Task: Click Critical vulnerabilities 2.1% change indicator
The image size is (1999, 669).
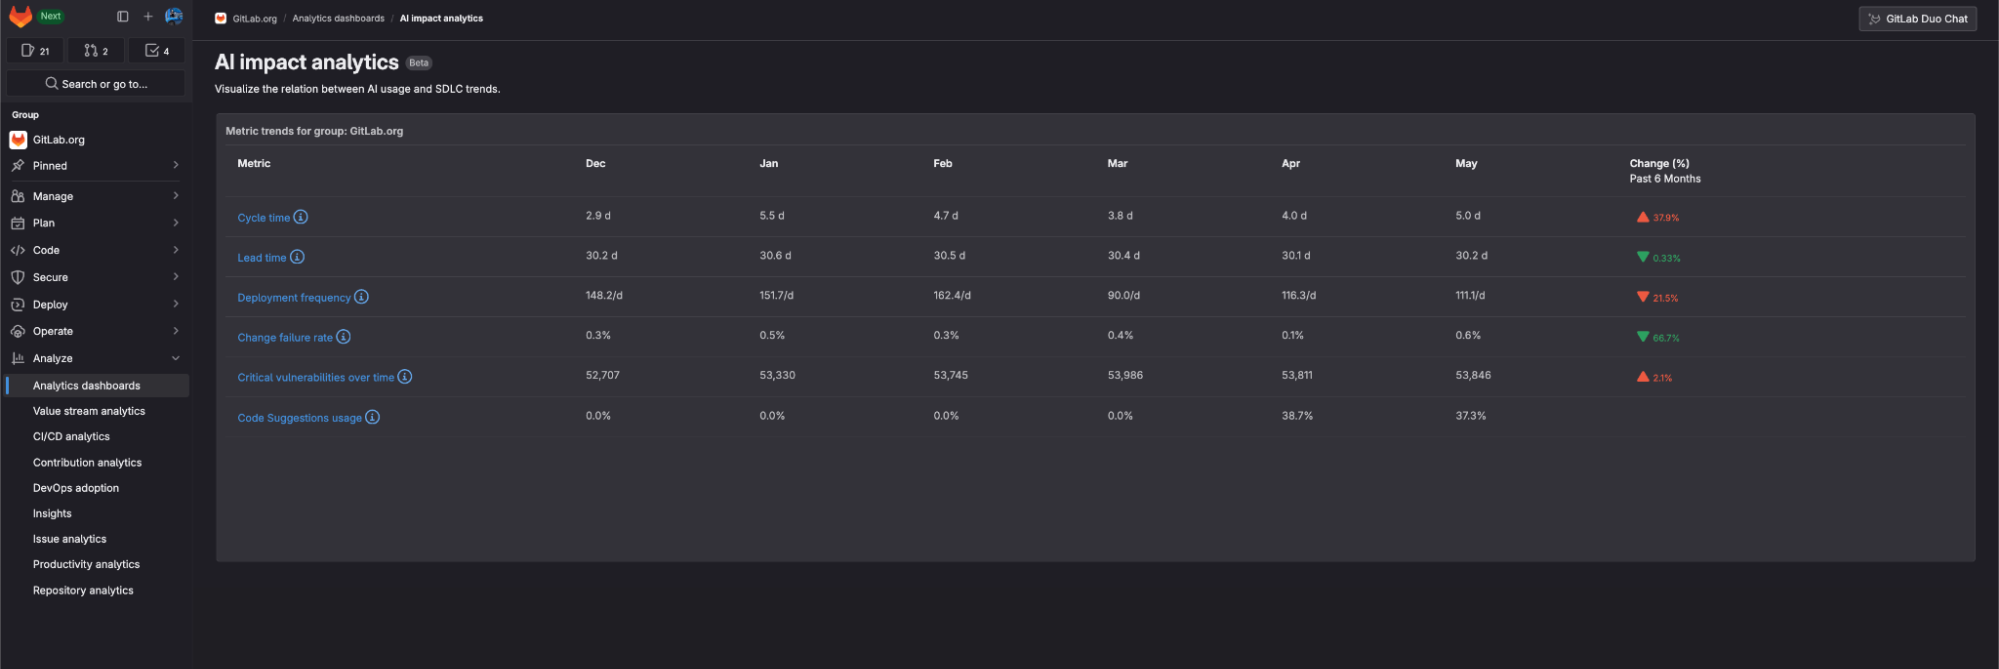Action: (1654, 377)
